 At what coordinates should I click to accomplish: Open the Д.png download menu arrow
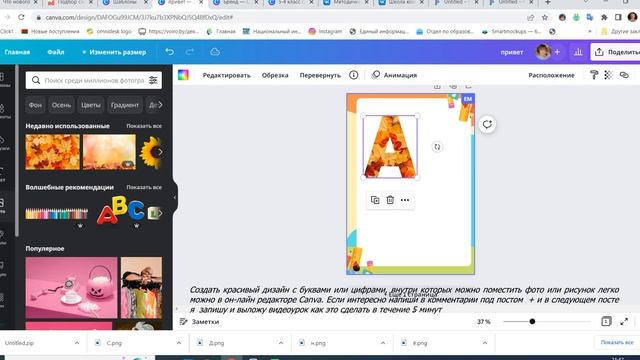[281, 343]
